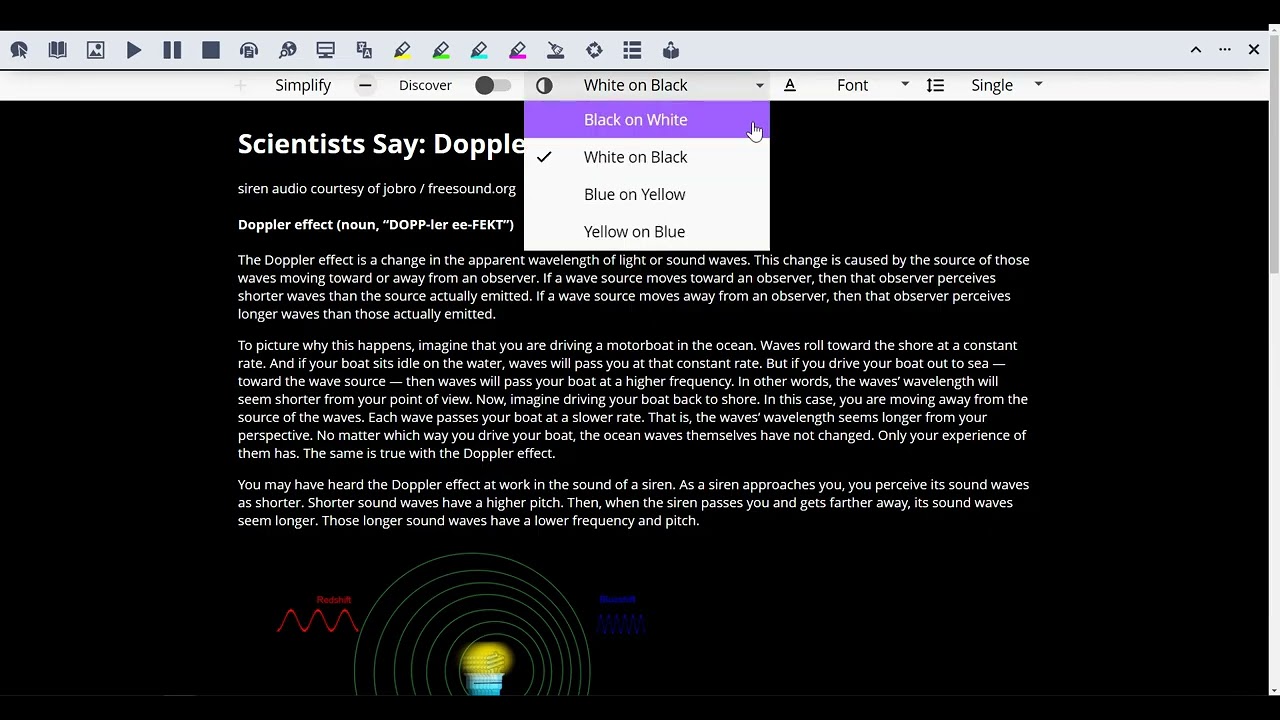Image resolution: width=1280 pixels, height=720 pixels.
Task: Choose Blue on Yellow color scheme
Action: [x=647, y=194]
